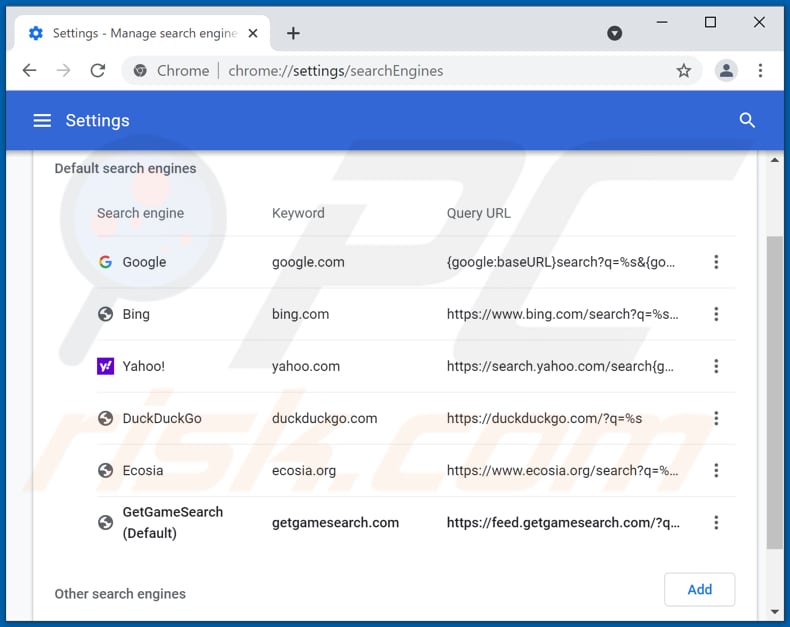Open more actions menu for Google row

pyautogui.click(x=716, y=262)
